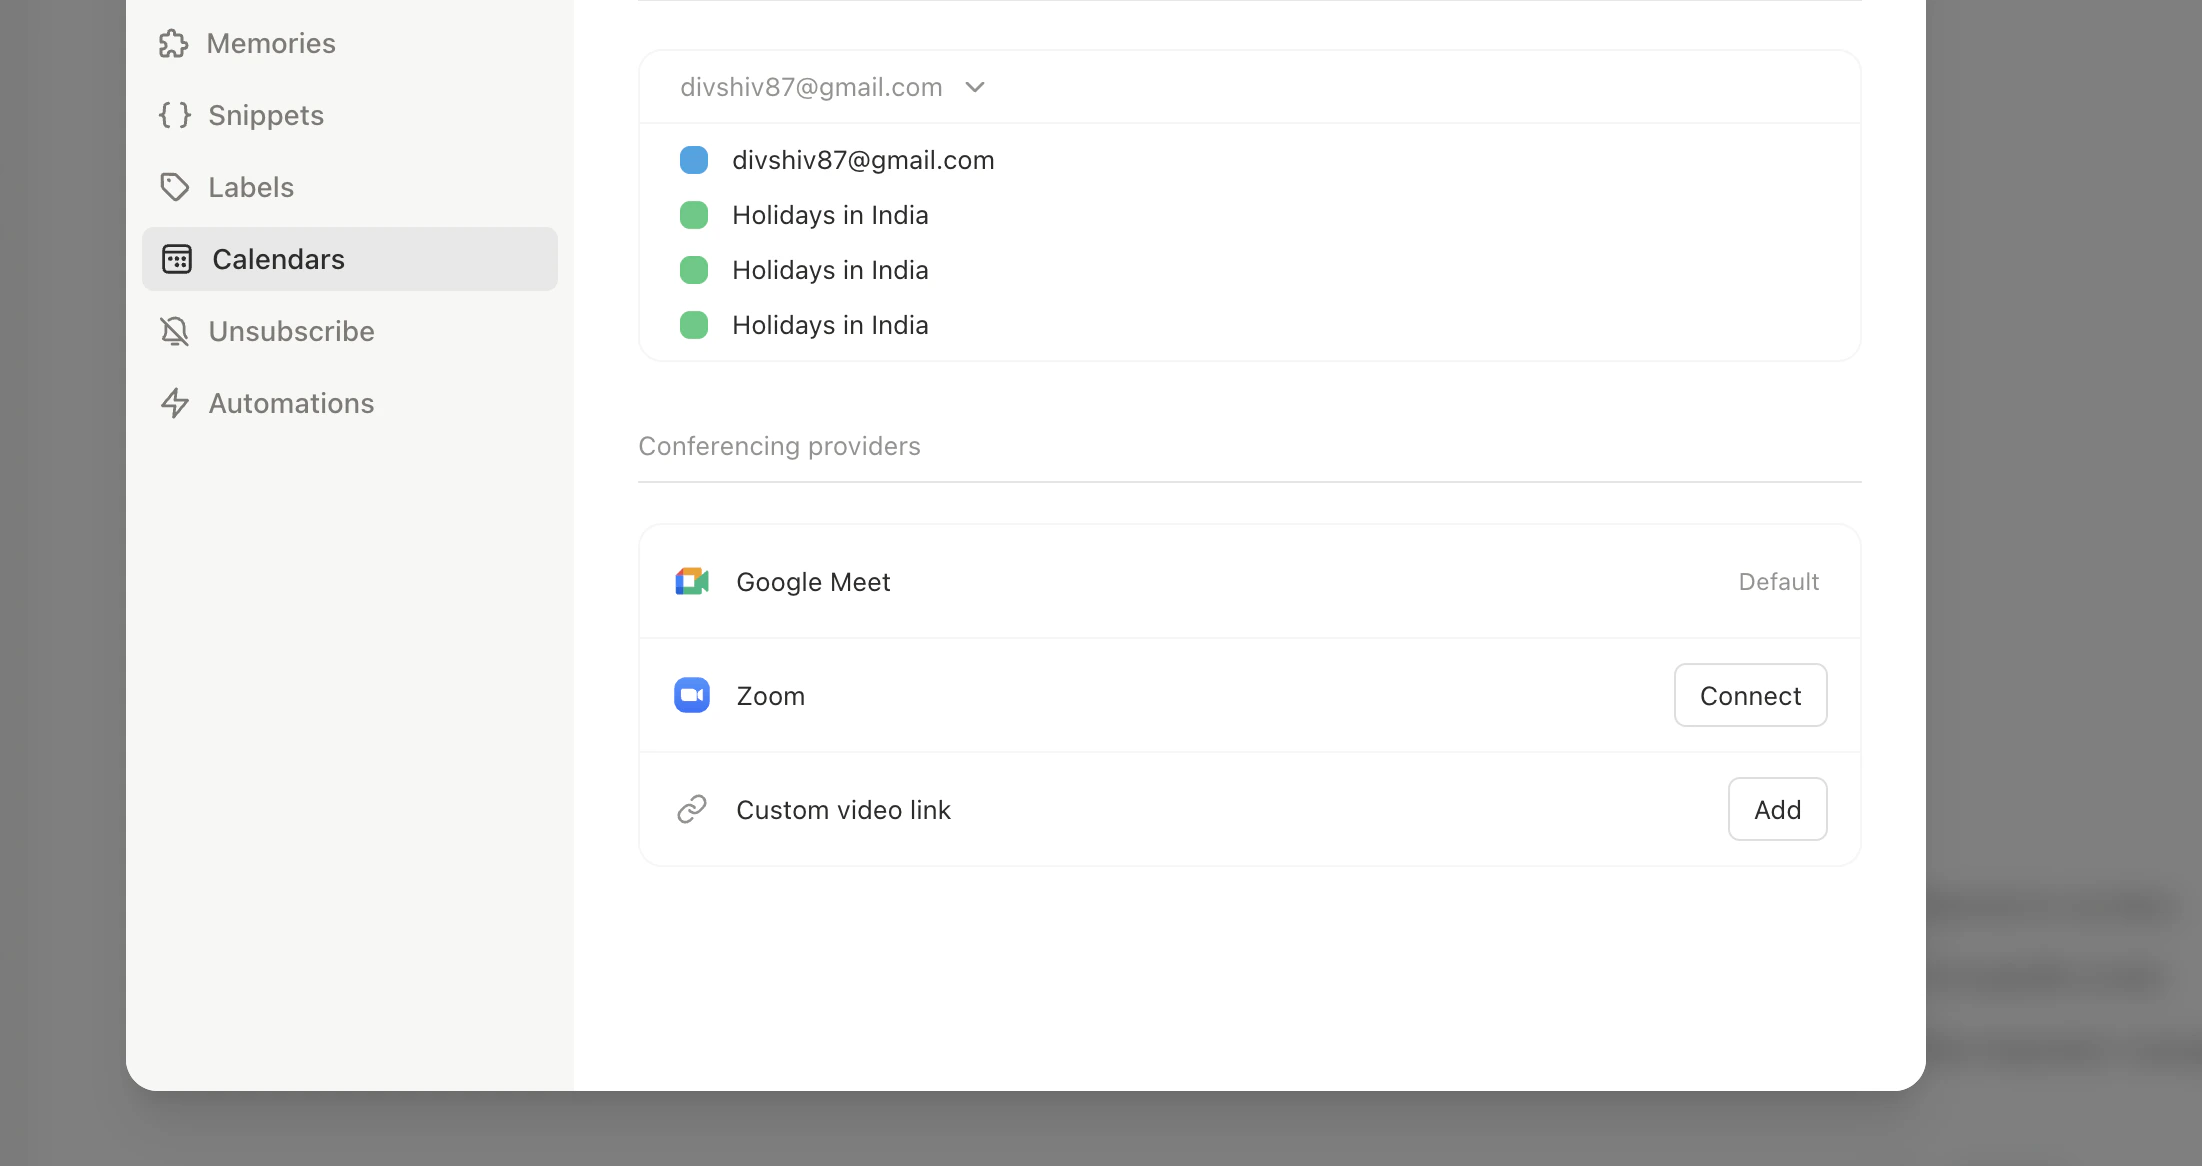Click the Memories puzzle icon
This screenshot has width=2202, height=1166.
tap(174, 43)
